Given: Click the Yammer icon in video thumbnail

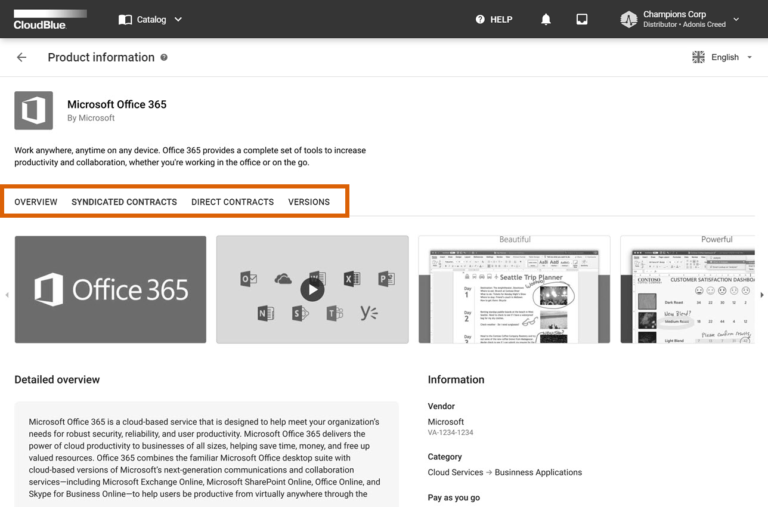Looking at the screenshot, I should (x=369, y=313).
